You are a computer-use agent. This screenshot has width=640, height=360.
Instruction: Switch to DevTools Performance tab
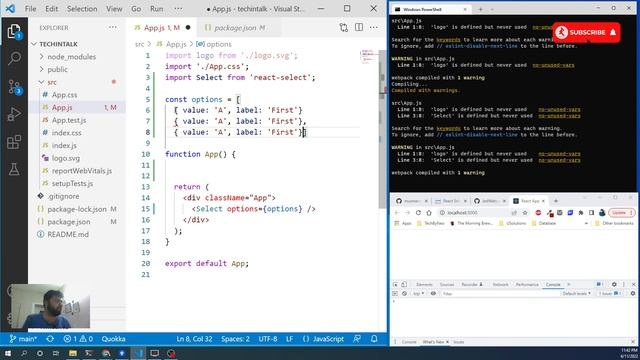(527, 284)
